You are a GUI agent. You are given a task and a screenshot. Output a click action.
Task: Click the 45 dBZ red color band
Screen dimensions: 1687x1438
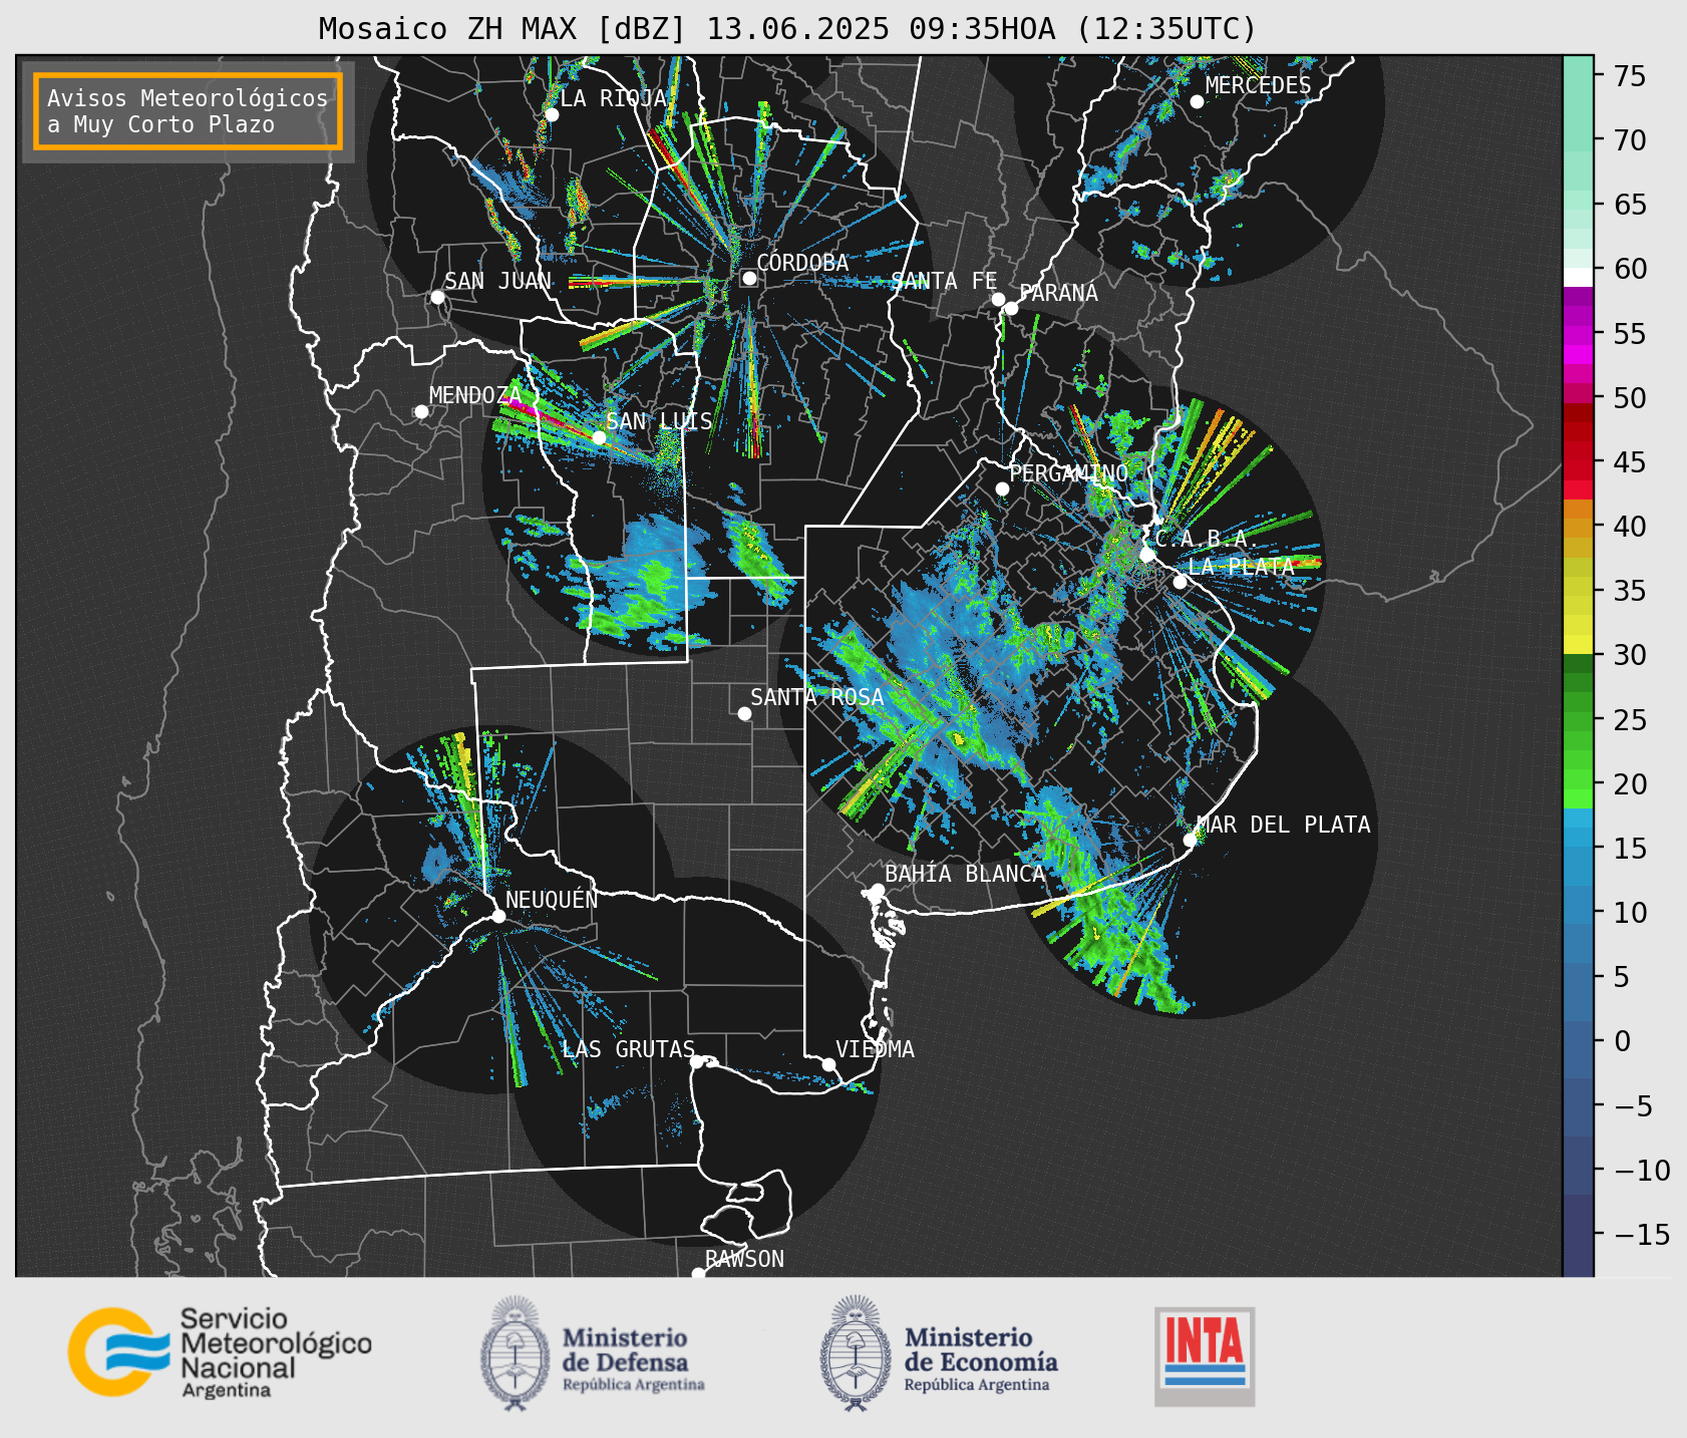pyautogui.click(x=1578, y=462)
